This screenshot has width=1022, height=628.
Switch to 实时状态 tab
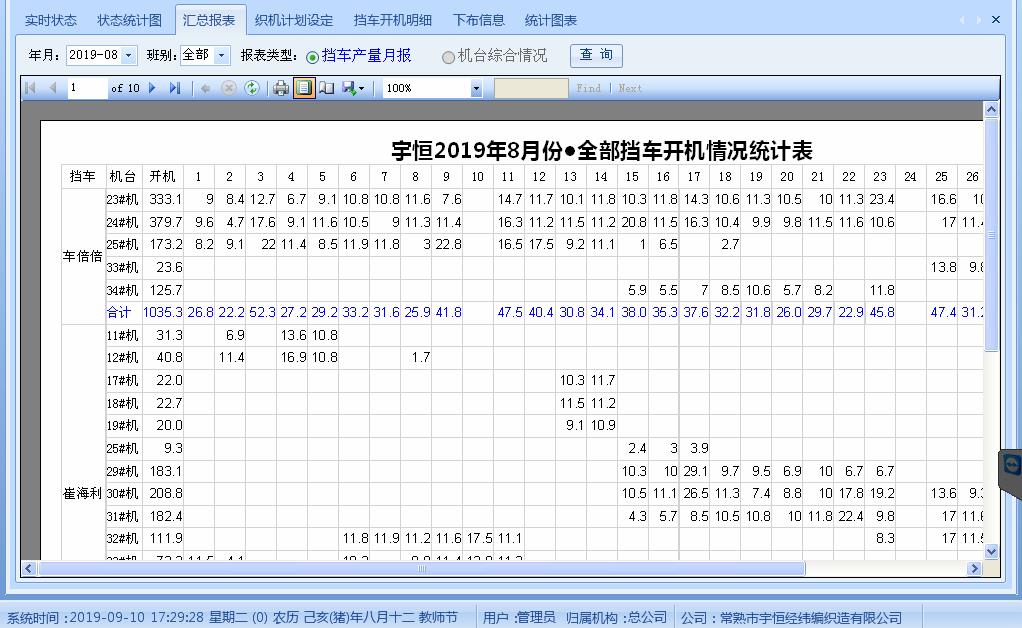[x=50, y=20]
